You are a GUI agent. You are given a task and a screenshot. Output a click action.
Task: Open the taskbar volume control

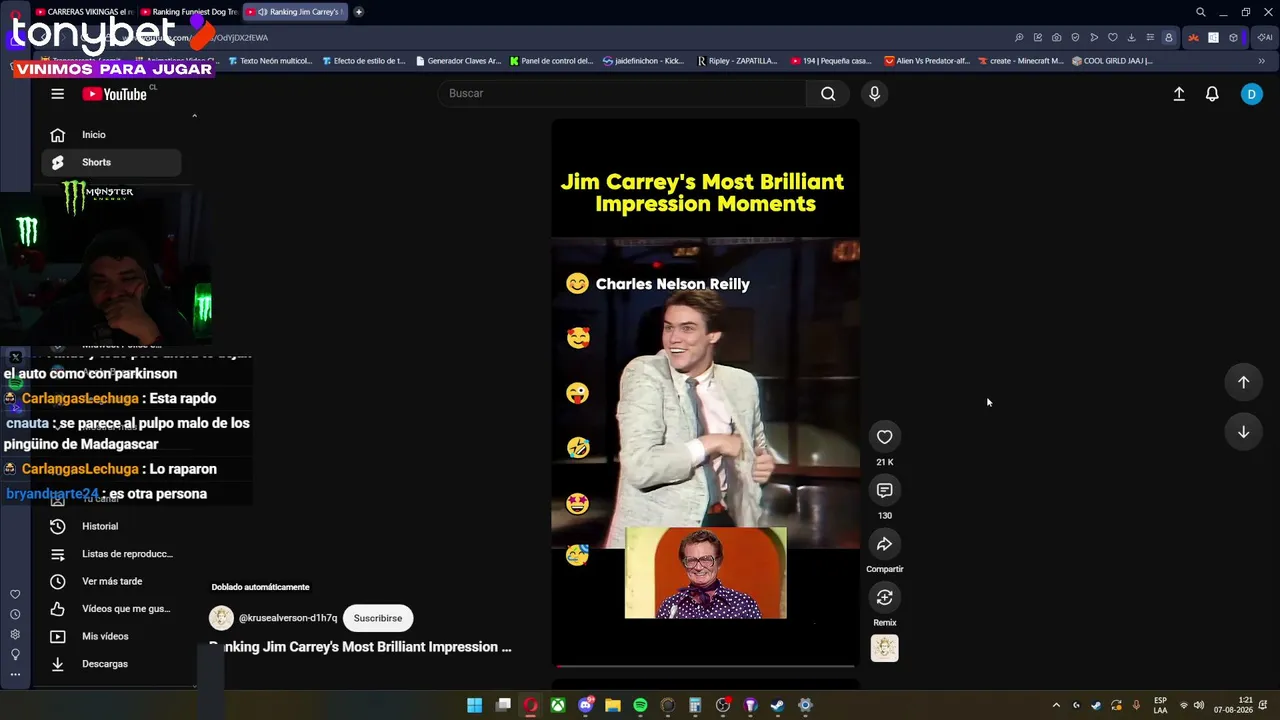[1199, 705]
